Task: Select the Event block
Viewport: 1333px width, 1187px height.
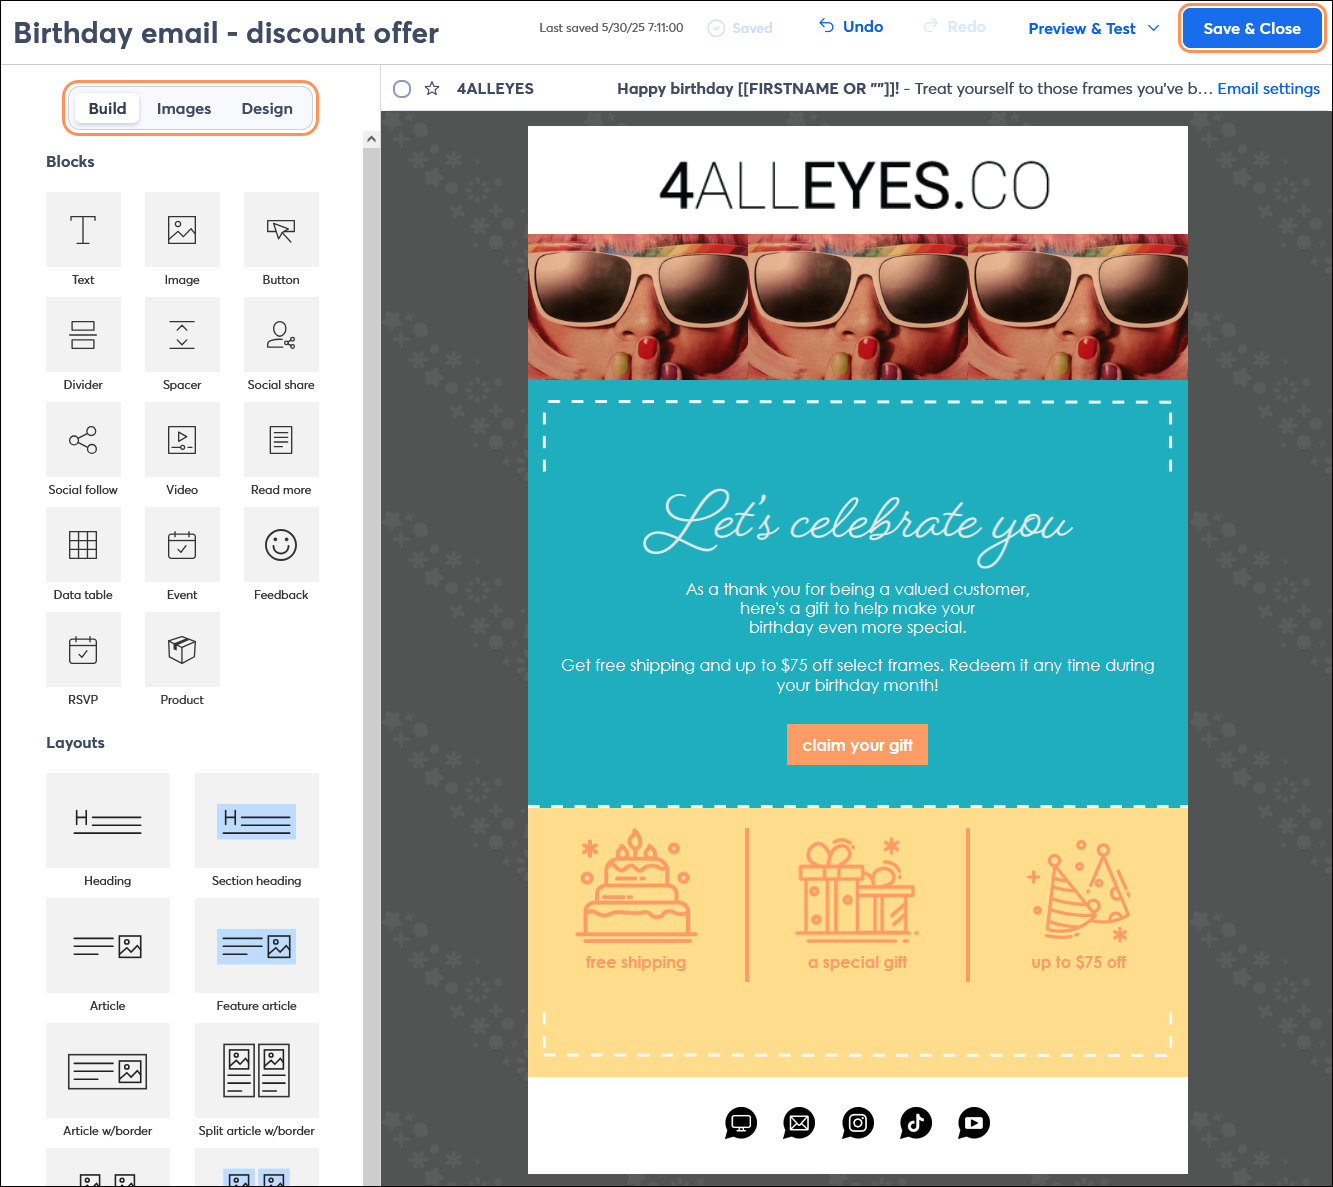Action: (182, 545)
